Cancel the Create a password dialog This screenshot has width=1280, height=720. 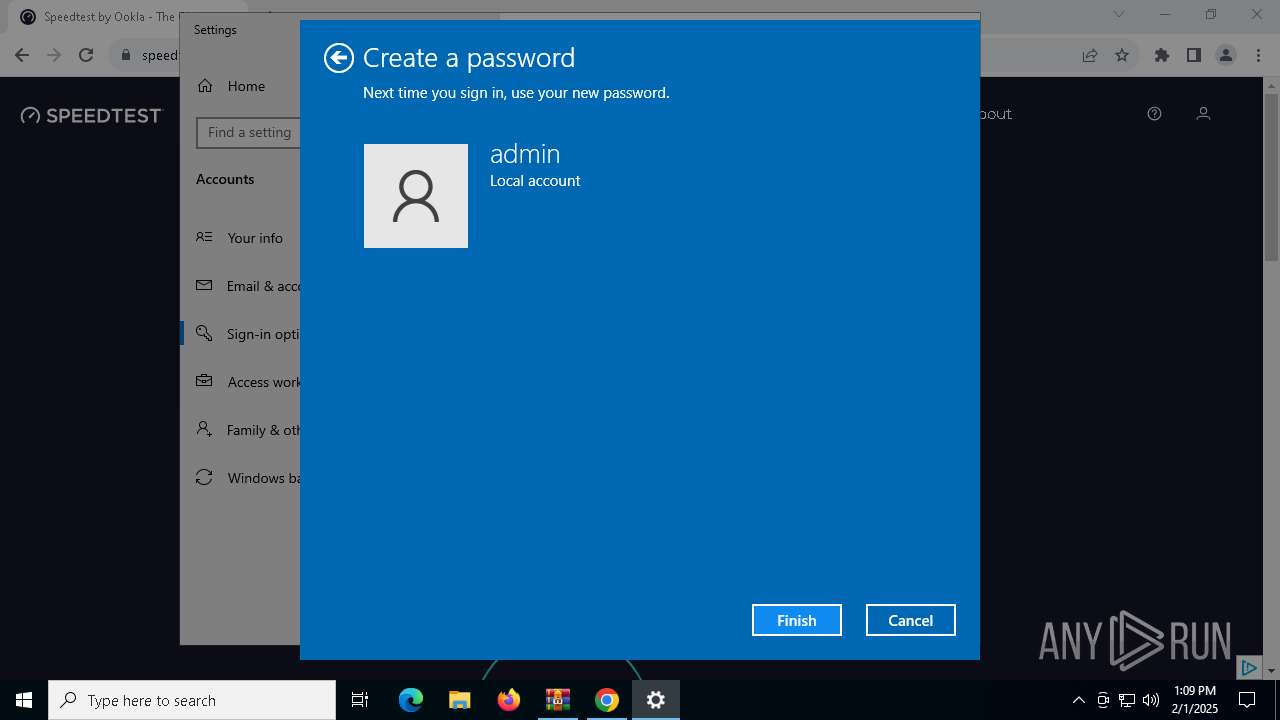(911, 620)
